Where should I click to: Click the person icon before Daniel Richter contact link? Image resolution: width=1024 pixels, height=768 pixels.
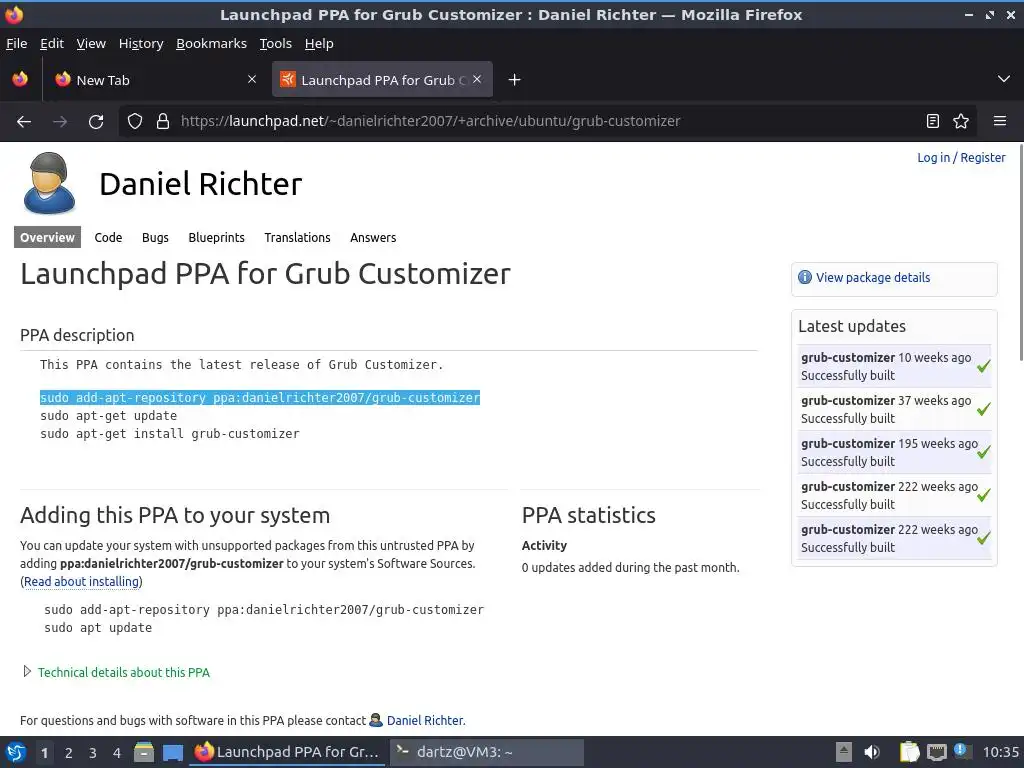coord(376,720)
